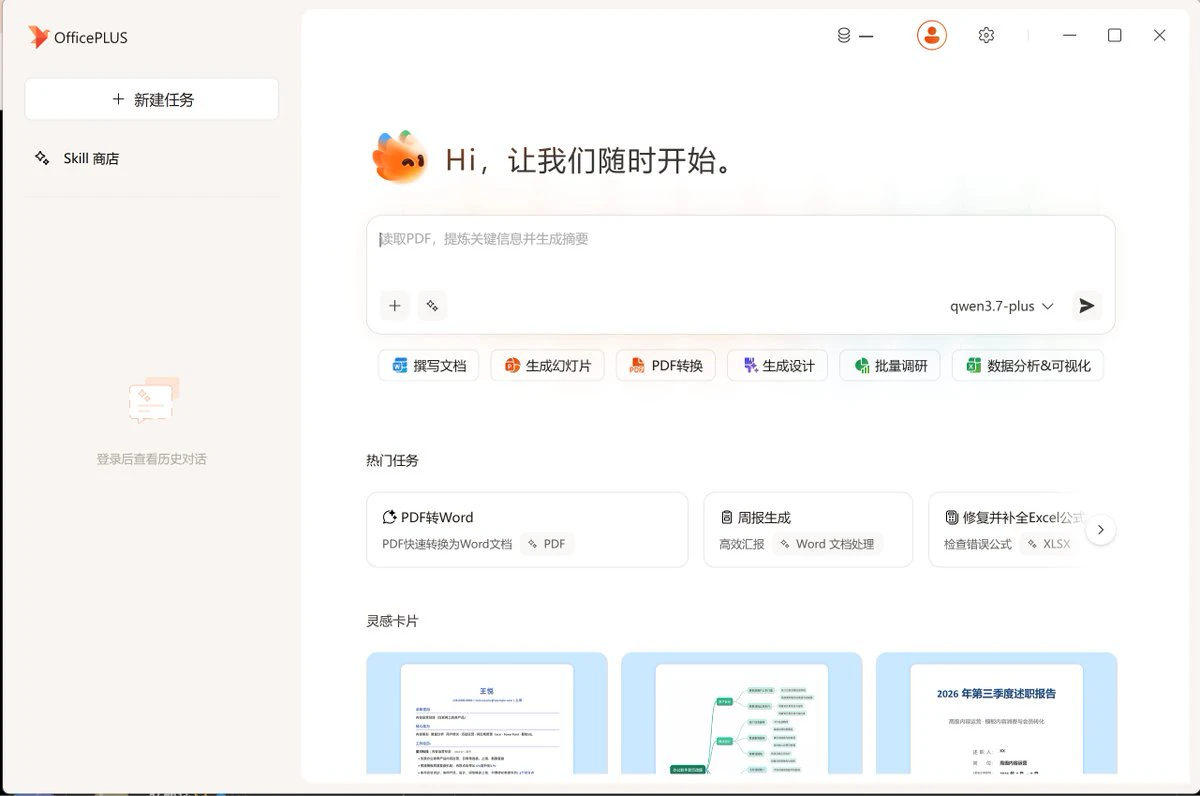Screen dimensions: 1200x796
Task: Click the XLSX tag on Excel card
Action: [1048, 544]
